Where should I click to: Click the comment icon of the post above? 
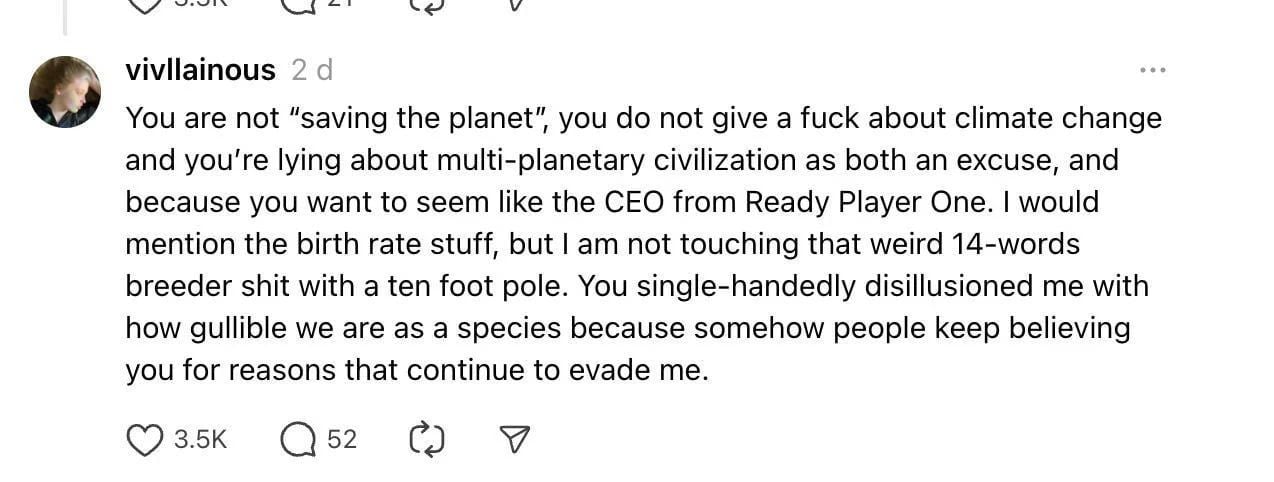tap(297, 4)
